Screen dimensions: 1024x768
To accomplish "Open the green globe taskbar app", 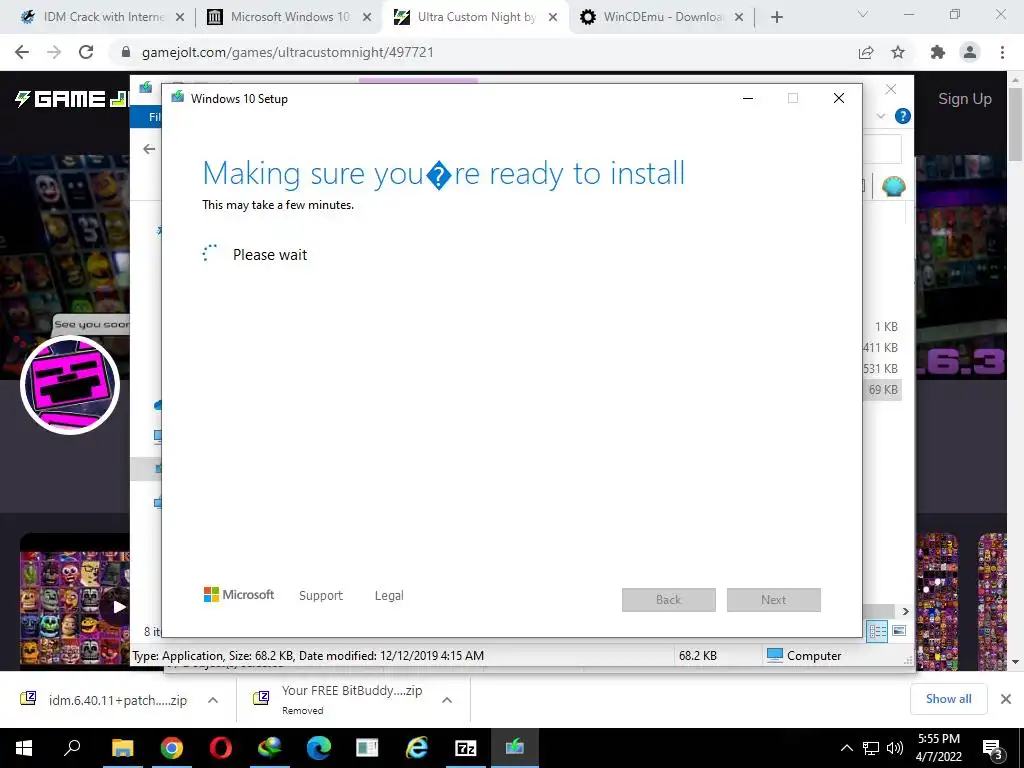I will (270, 748).
